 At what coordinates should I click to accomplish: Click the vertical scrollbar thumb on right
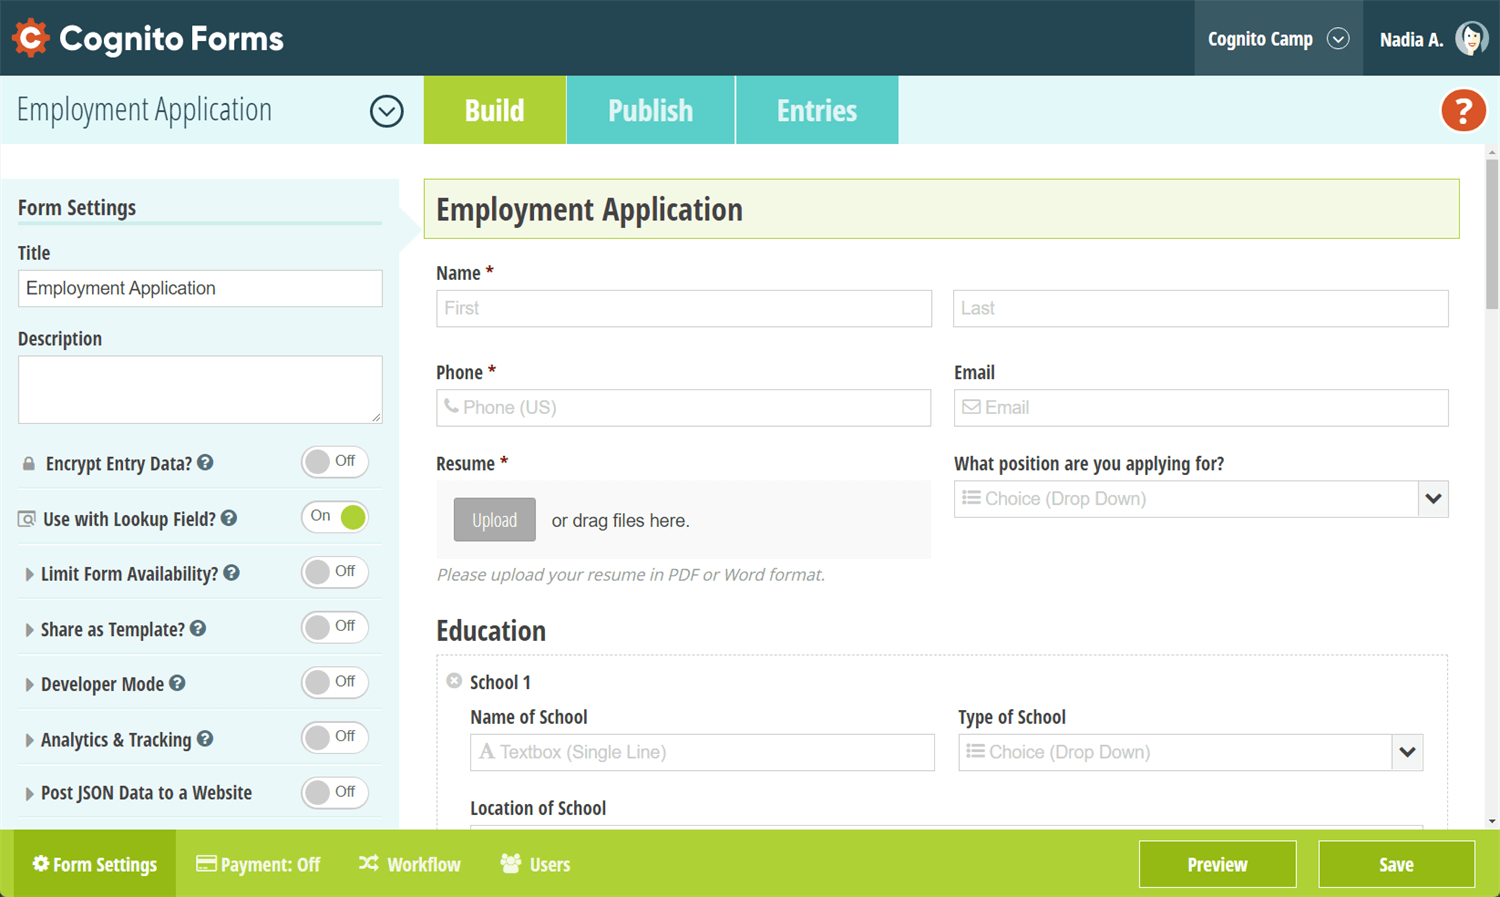click(1491, 235)
